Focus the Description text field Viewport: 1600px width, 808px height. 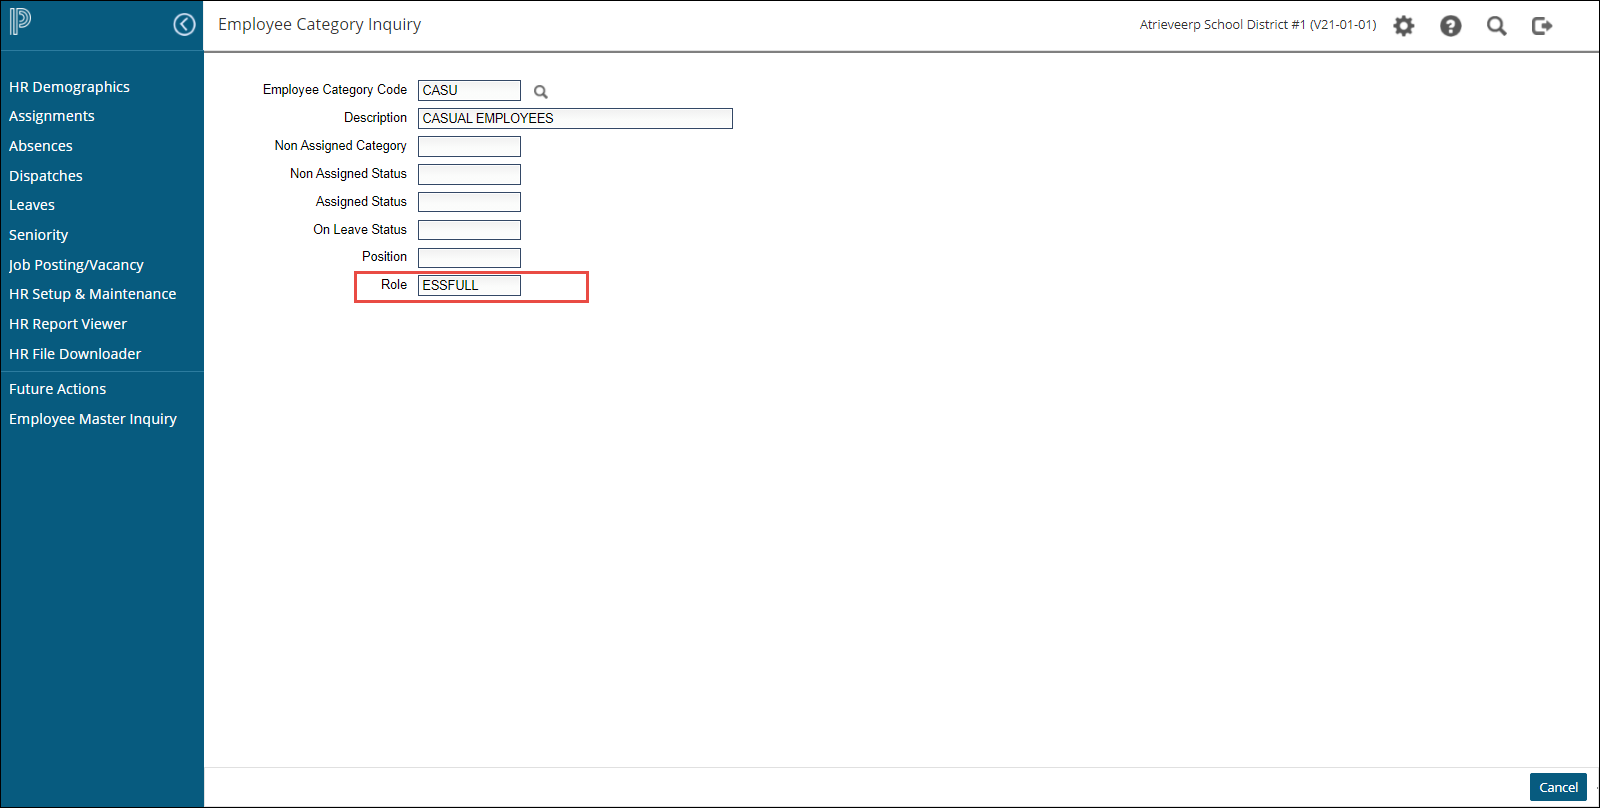pyautogui.click(x=575, y=118)
